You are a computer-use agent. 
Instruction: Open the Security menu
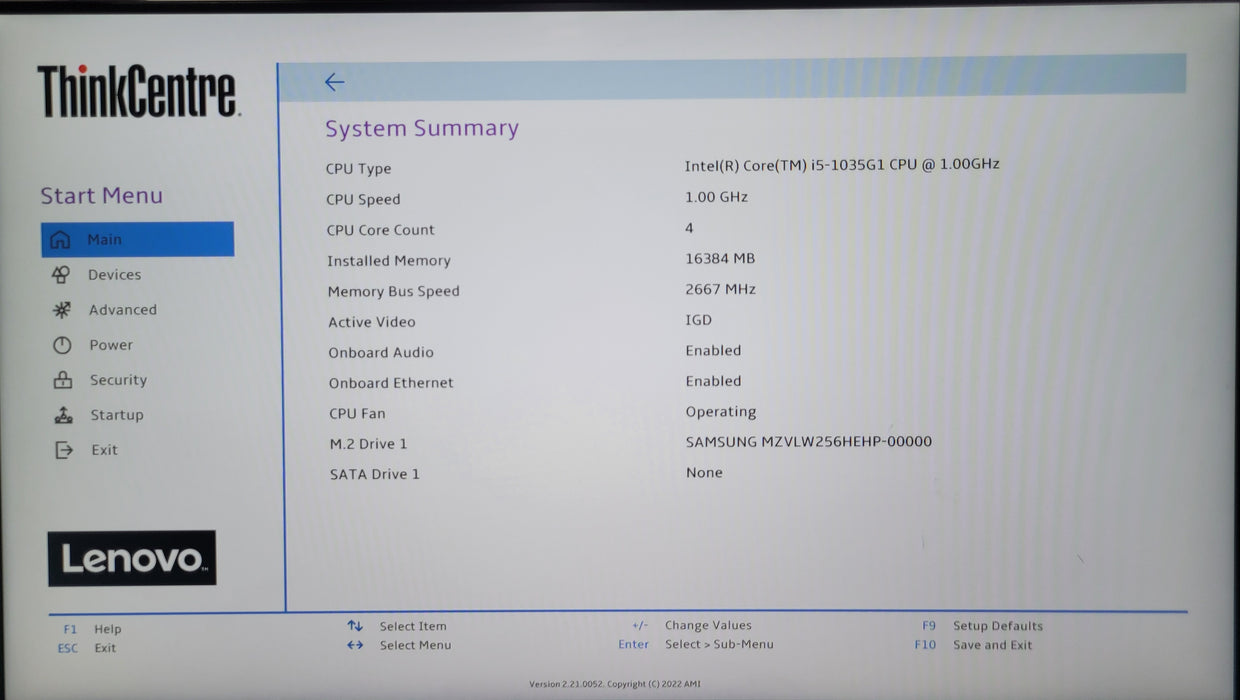[x=118, y=380]
